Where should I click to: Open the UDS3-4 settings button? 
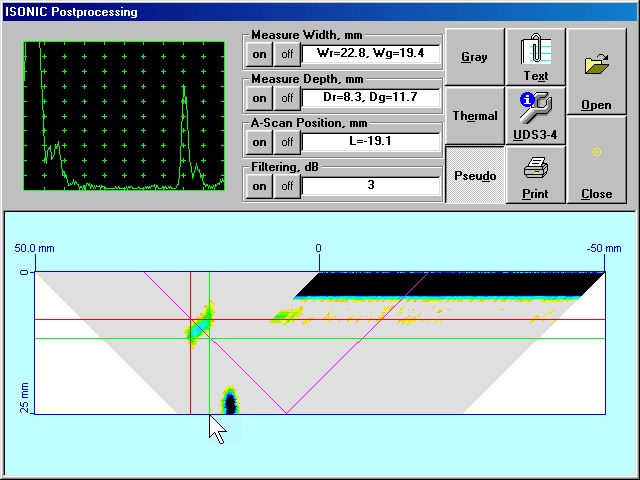pos(536,116)
